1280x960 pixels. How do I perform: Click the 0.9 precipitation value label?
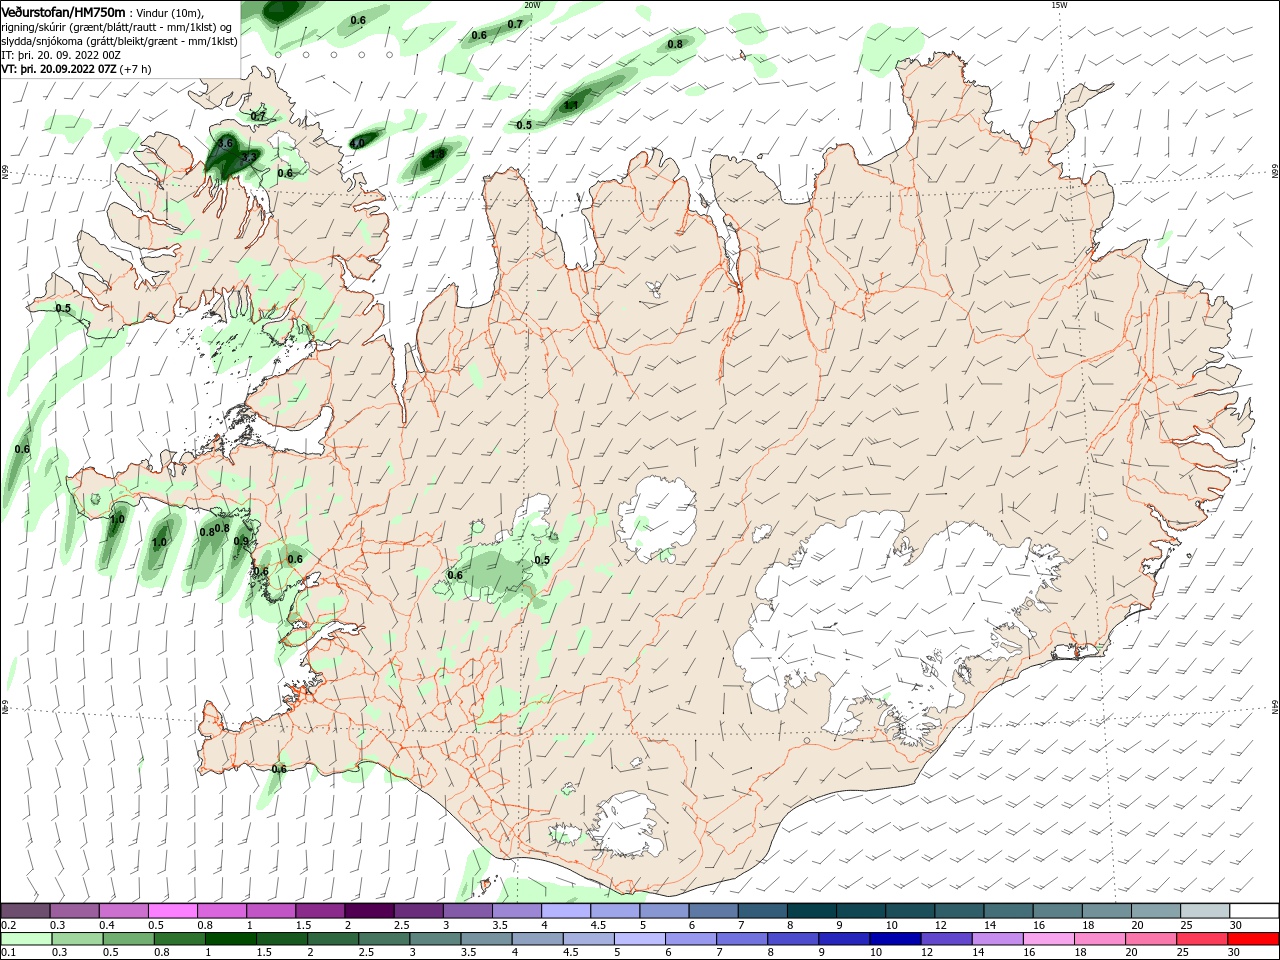(x=241, y=541)
